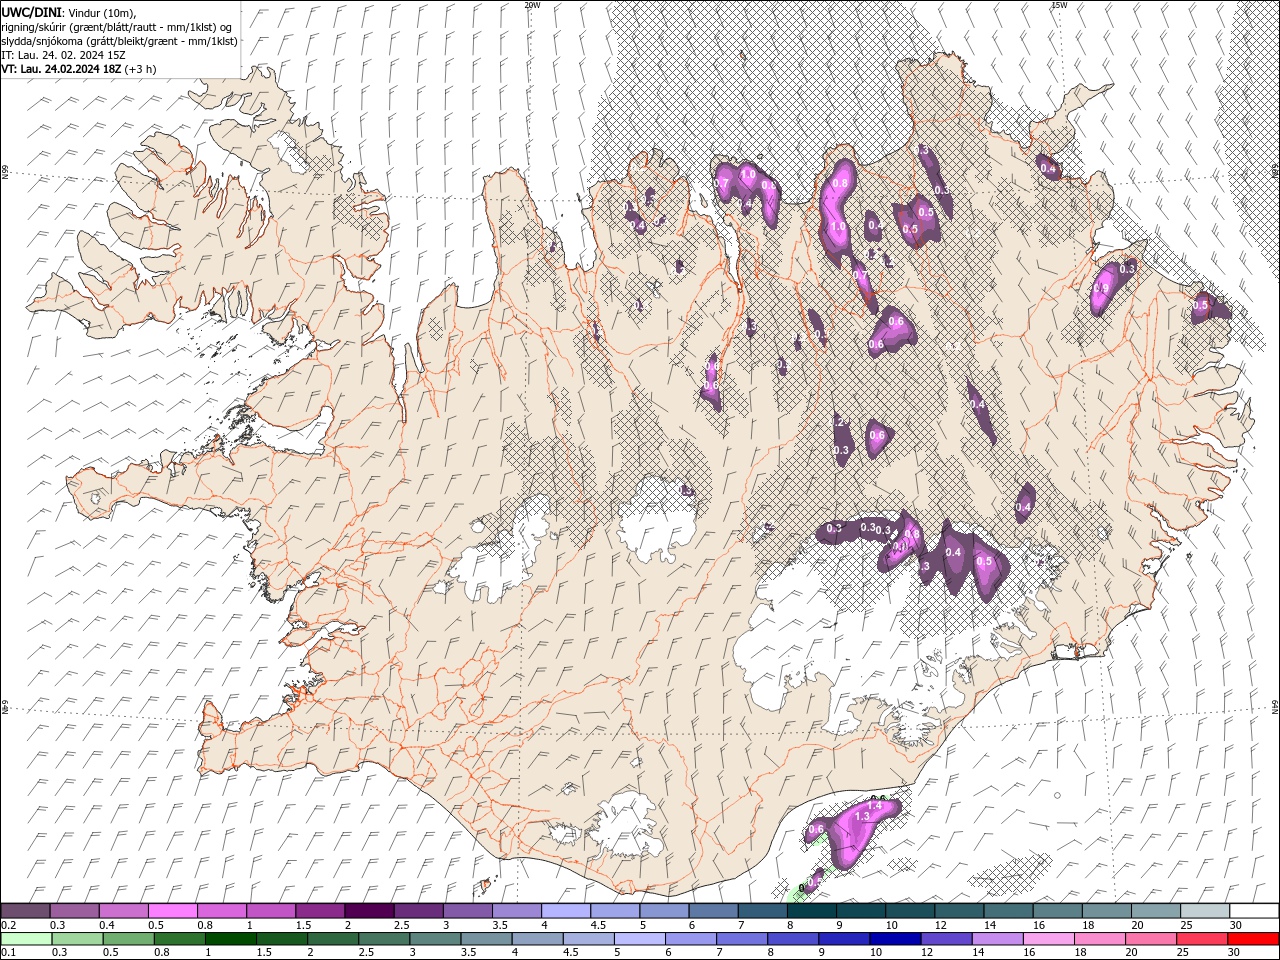The width and height of the screenshot is (1280, 960).
Task: Click the 20W meridian label at top
Action: point(532,5)
